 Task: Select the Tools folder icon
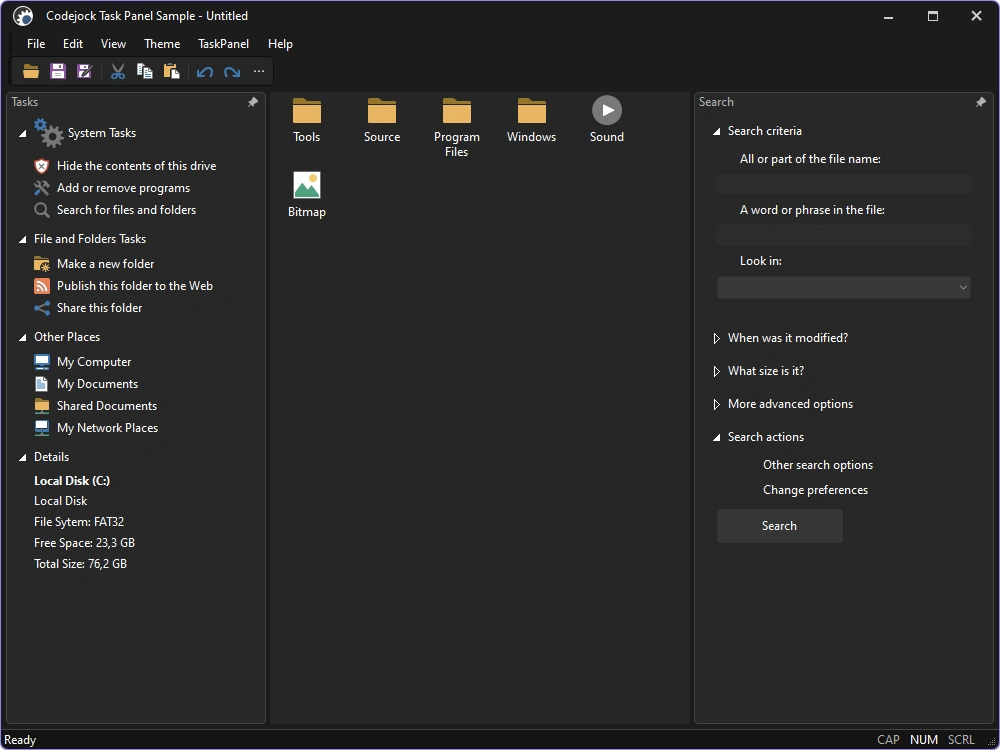click(307, 110)
